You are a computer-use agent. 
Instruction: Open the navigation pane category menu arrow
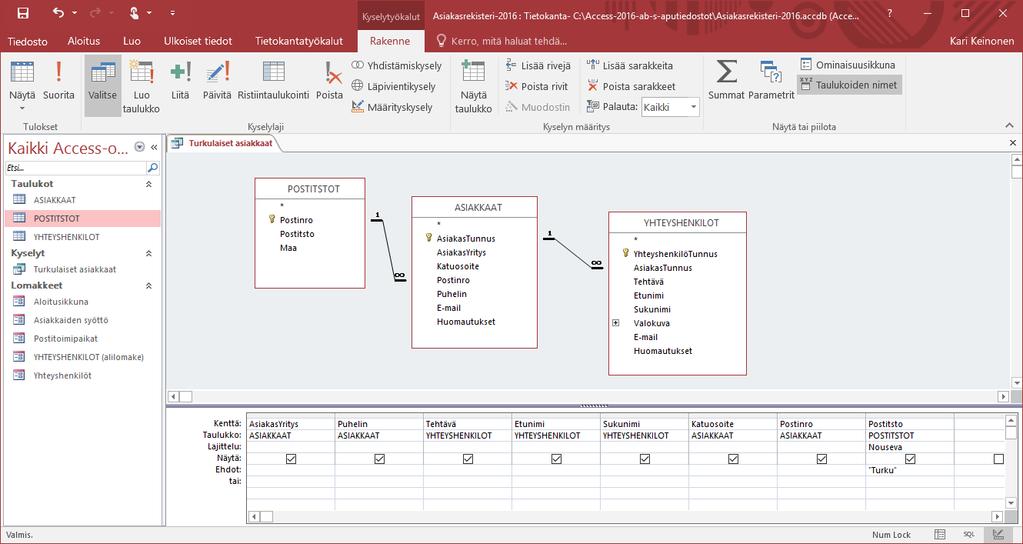(x=139, y=147)
